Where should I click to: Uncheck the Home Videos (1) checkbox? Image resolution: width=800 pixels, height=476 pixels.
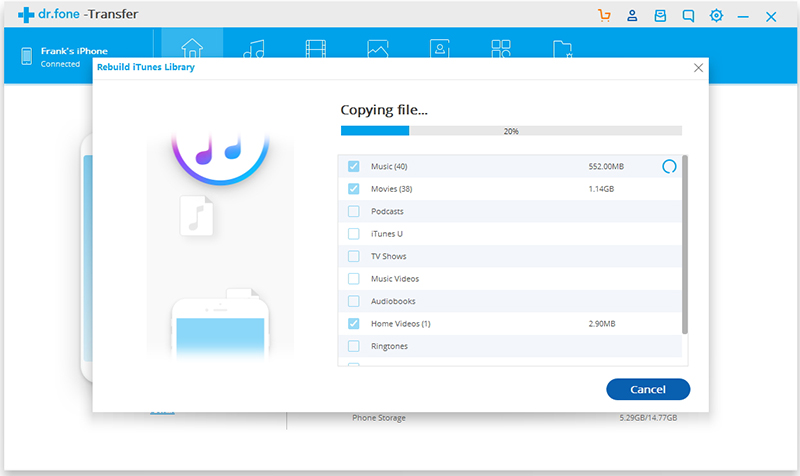354,323
